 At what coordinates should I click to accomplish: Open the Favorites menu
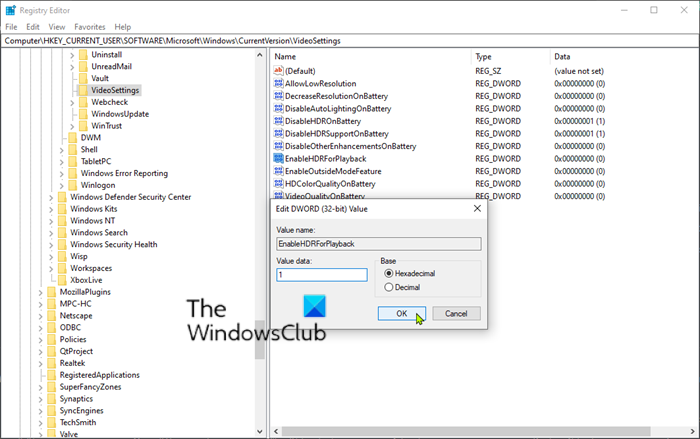(90, 27)
